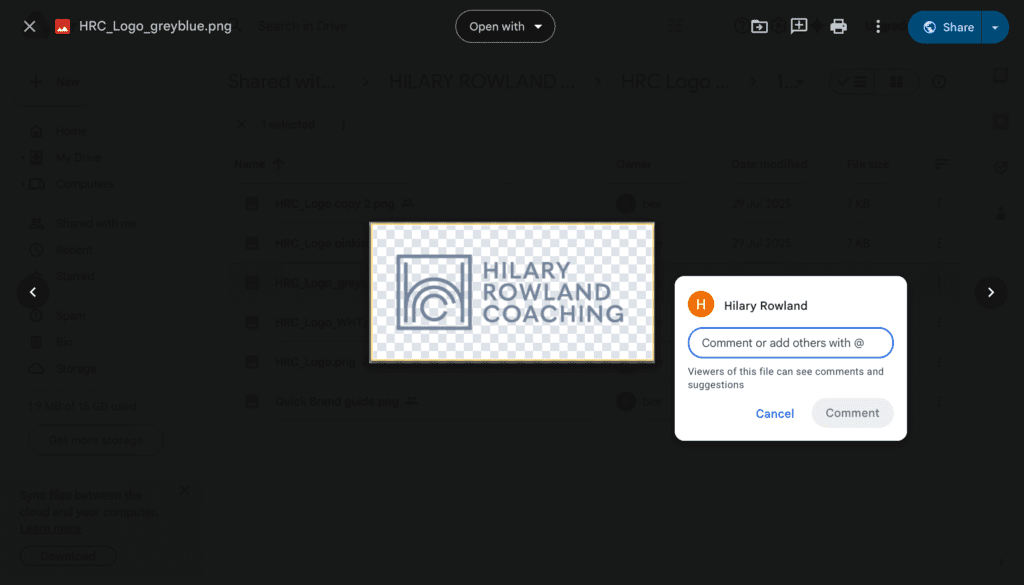
Task: Click the view details info icon
Action: tap(938, 82)
